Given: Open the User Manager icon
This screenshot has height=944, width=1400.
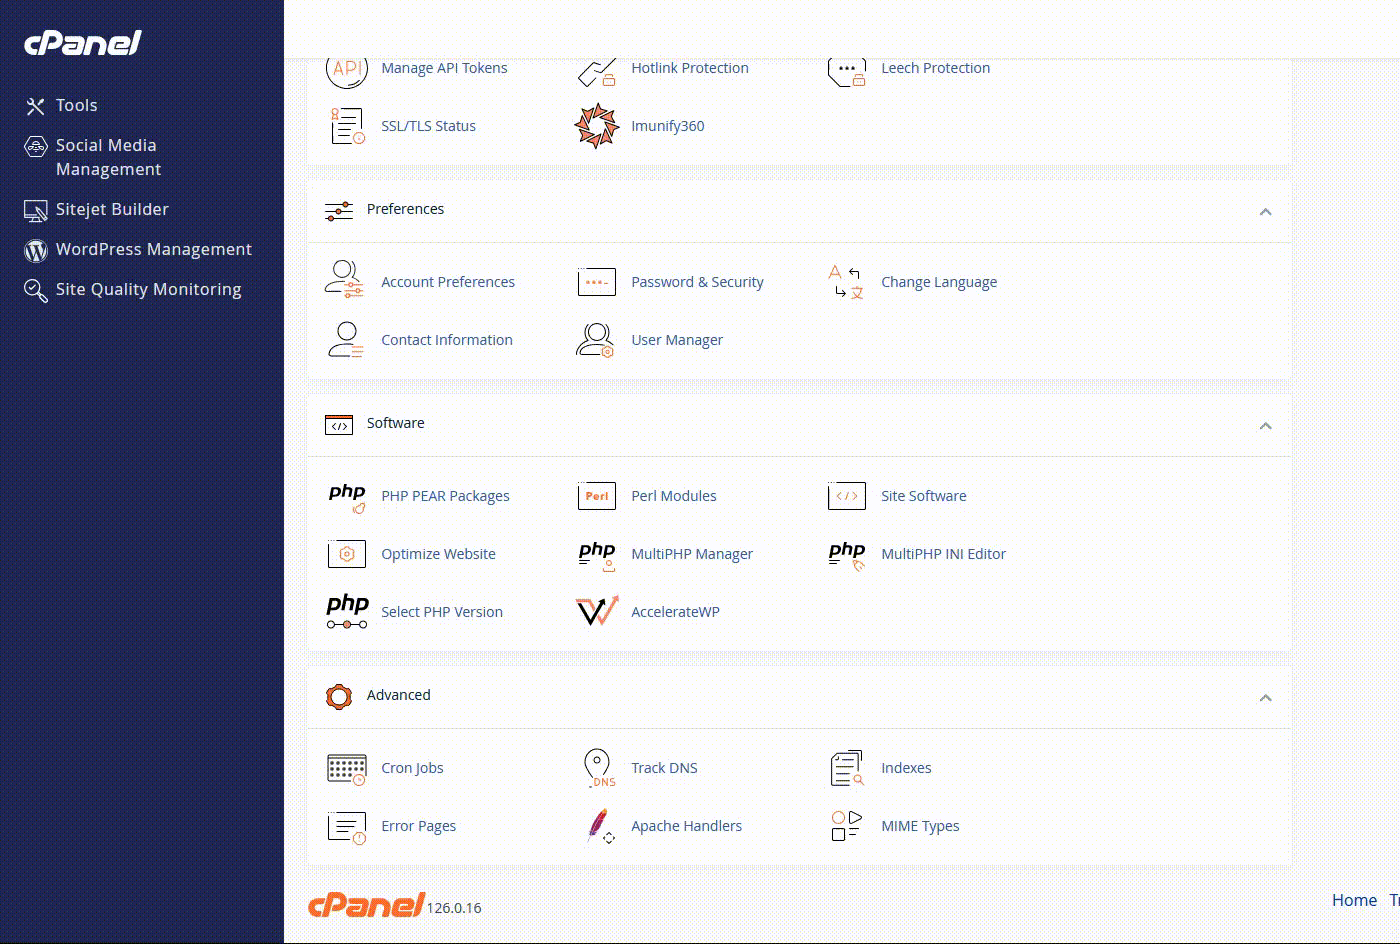Looking at the screenshot, I should pos(596,340).
